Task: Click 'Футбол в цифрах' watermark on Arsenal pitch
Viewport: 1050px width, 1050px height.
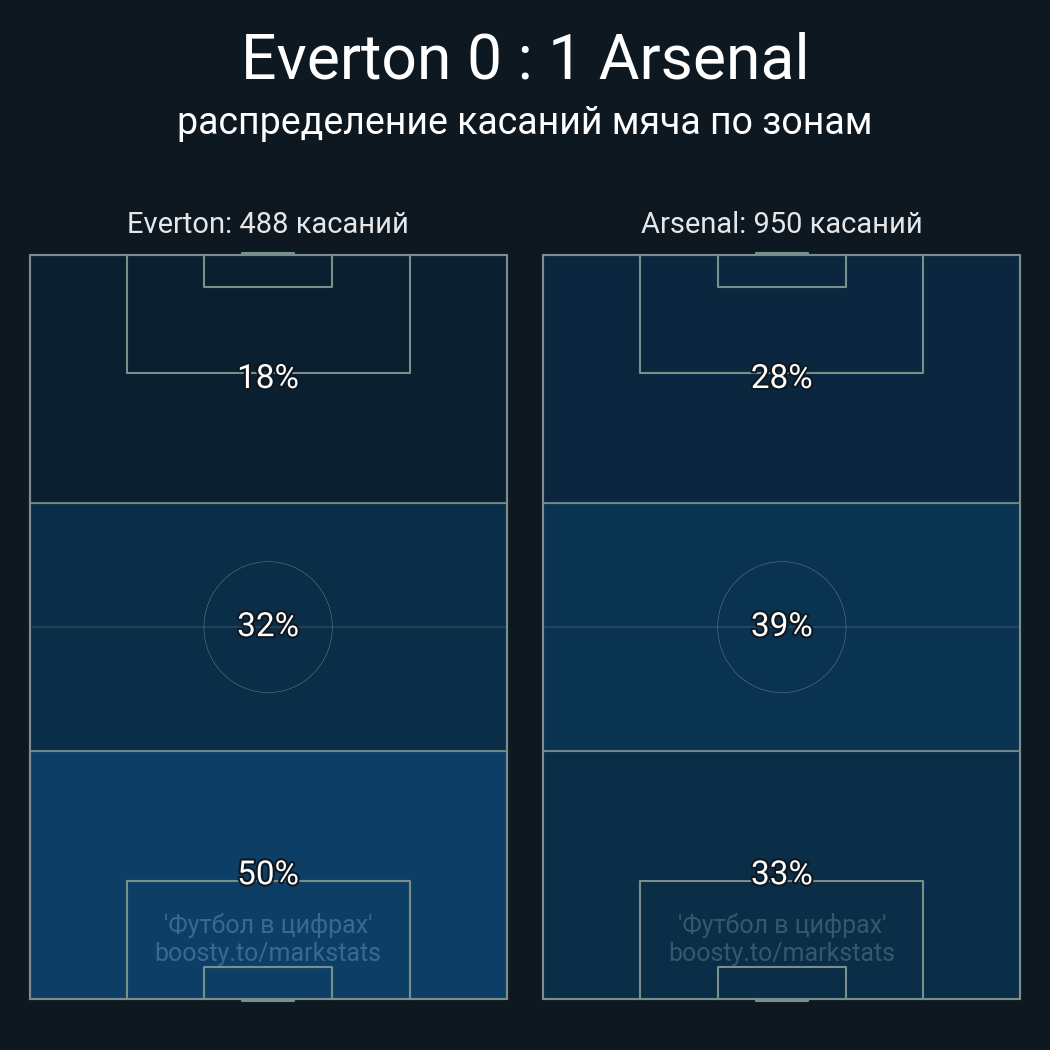Action: pos(781,924)
